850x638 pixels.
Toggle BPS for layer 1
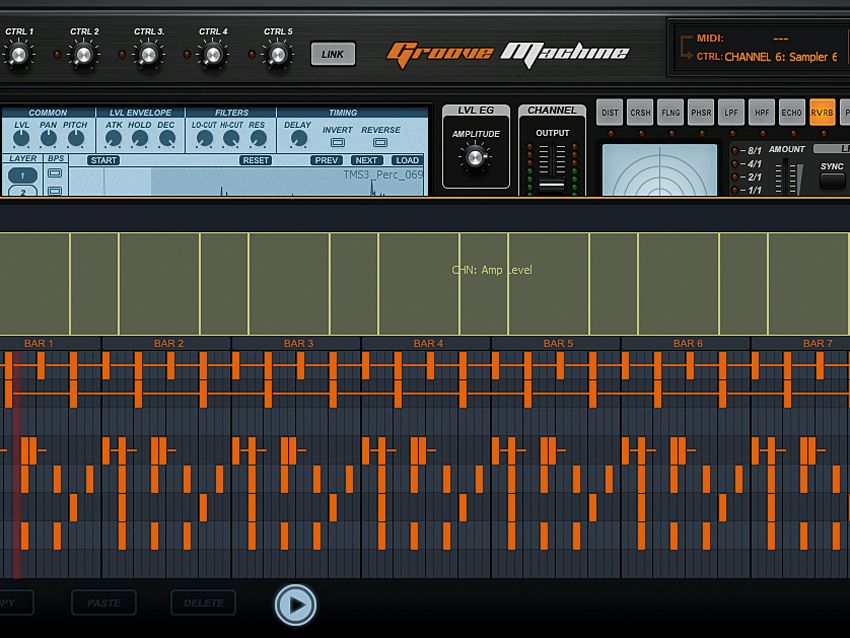click(x=55, y=173)
